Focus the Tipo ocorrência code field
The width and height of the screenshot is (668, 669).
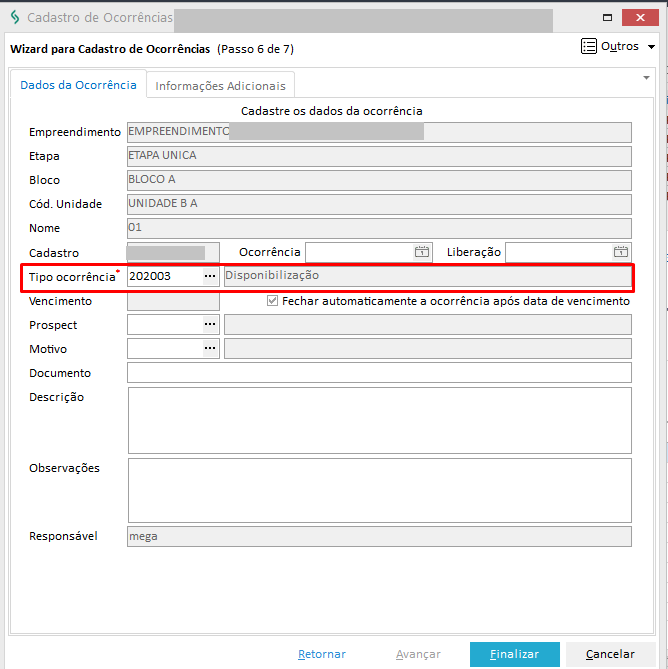(163, 276)
